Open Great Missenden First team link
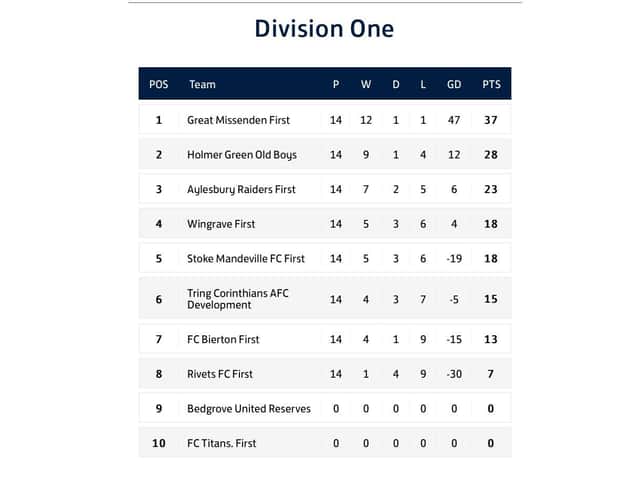The image size is (640, 479). 238,120
